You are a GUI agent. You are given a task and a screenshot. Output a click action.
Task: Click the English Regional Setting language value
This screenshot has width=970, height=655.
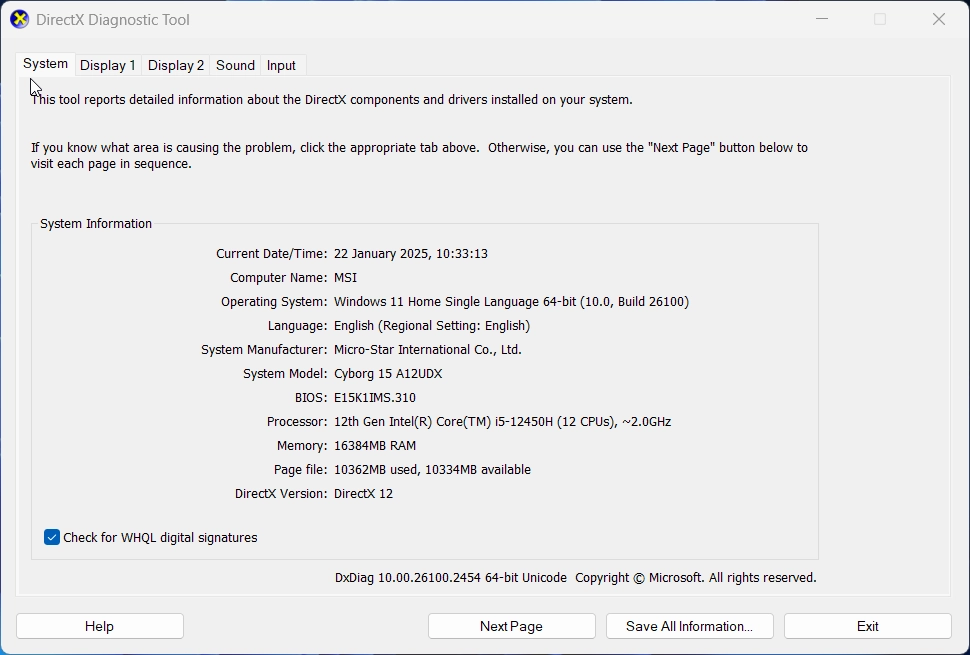[432, 326]
